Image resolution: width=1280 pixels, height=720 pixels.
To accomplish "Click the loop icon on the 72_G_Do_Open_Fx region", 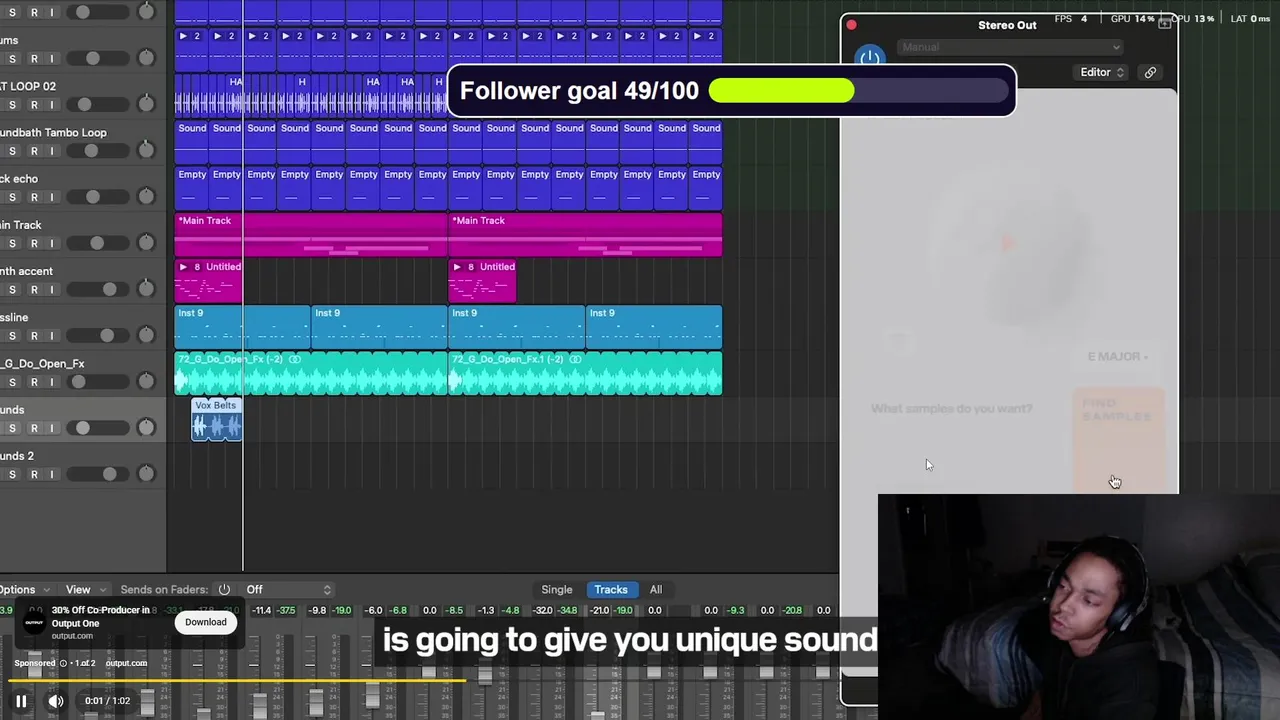I will (x=294, y=359).
